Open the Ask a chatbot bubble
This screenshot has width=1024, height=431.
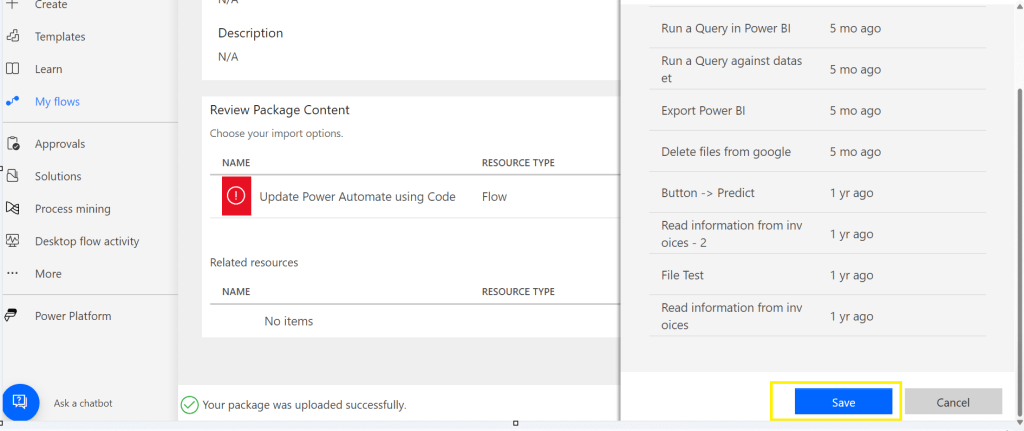20,402
